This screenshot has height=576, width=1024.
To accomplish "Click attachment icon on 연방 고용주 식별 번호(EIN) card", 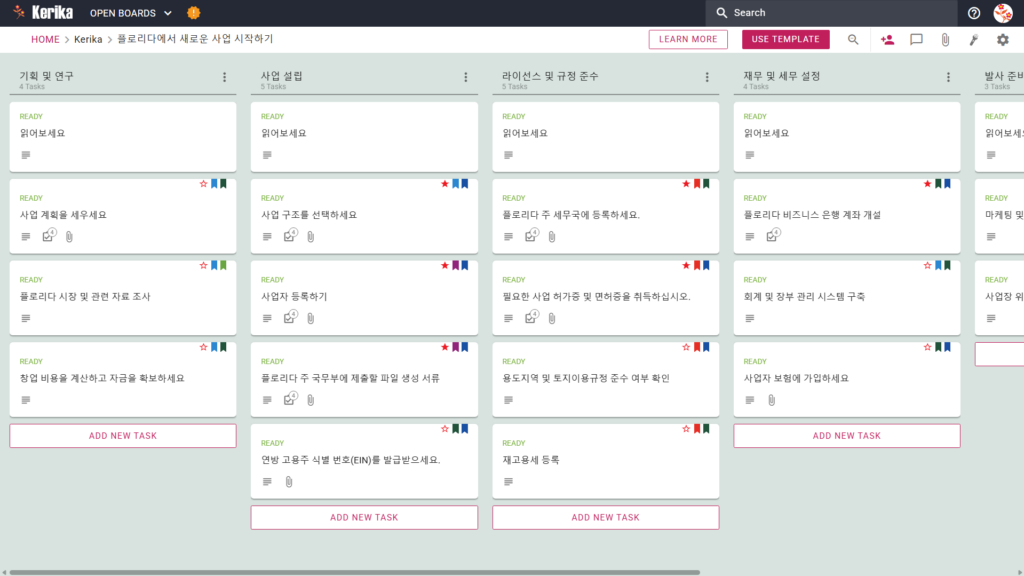I will (289, 481).
